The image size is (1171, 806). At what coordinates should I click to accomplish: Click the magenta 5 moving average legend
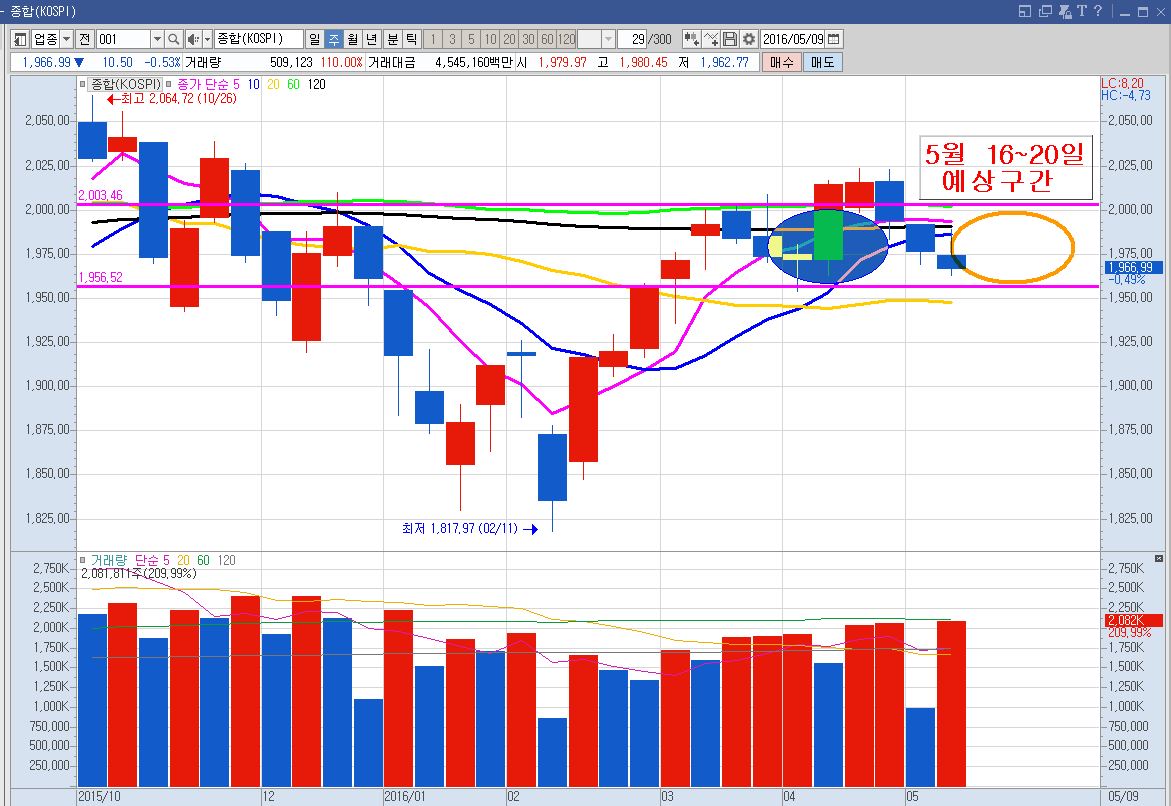click(236, 84)
